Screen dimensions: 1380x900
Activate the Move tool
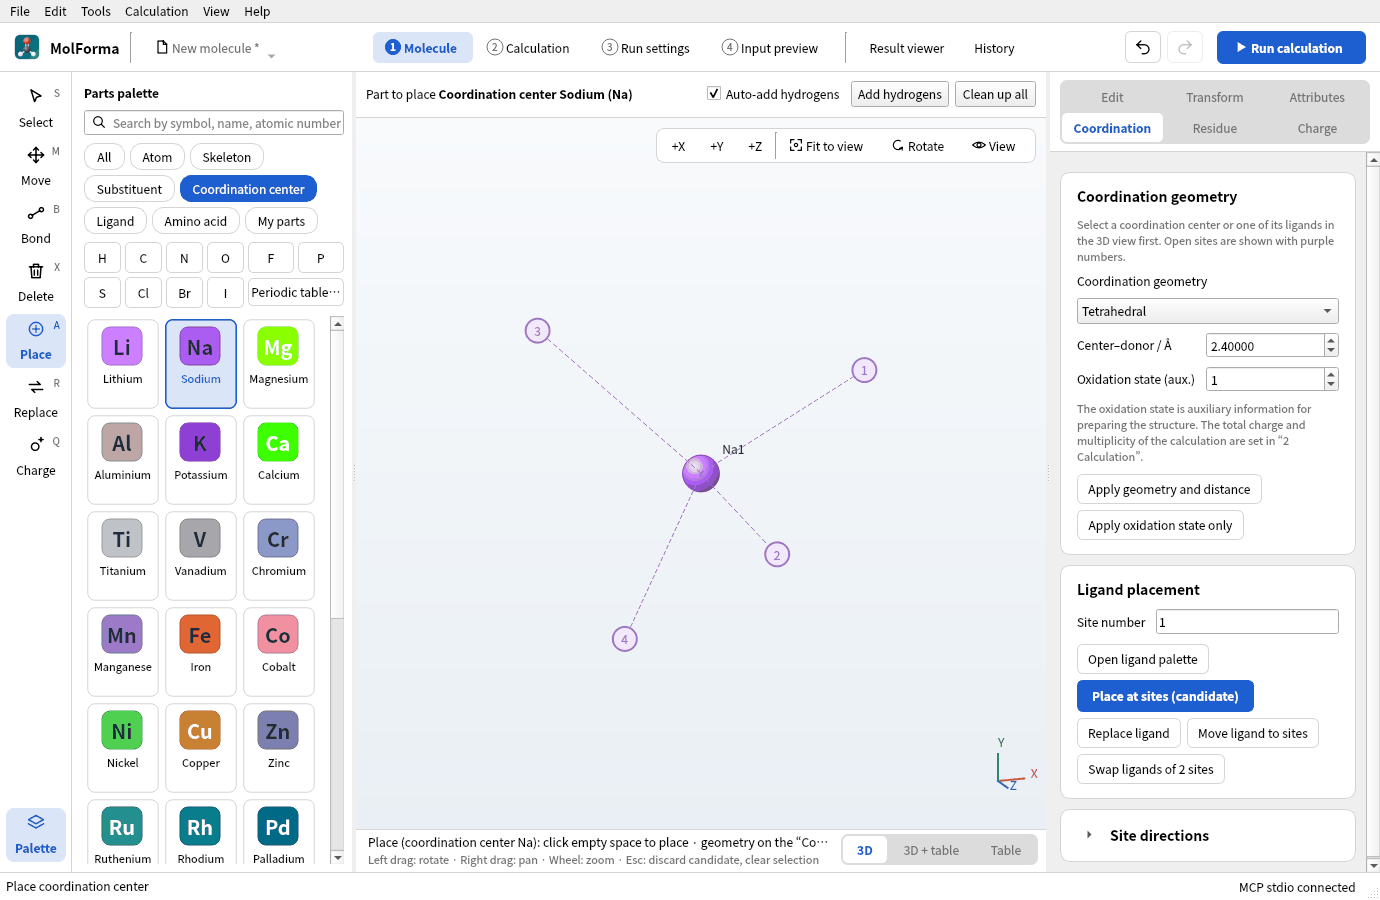[36, 166]
